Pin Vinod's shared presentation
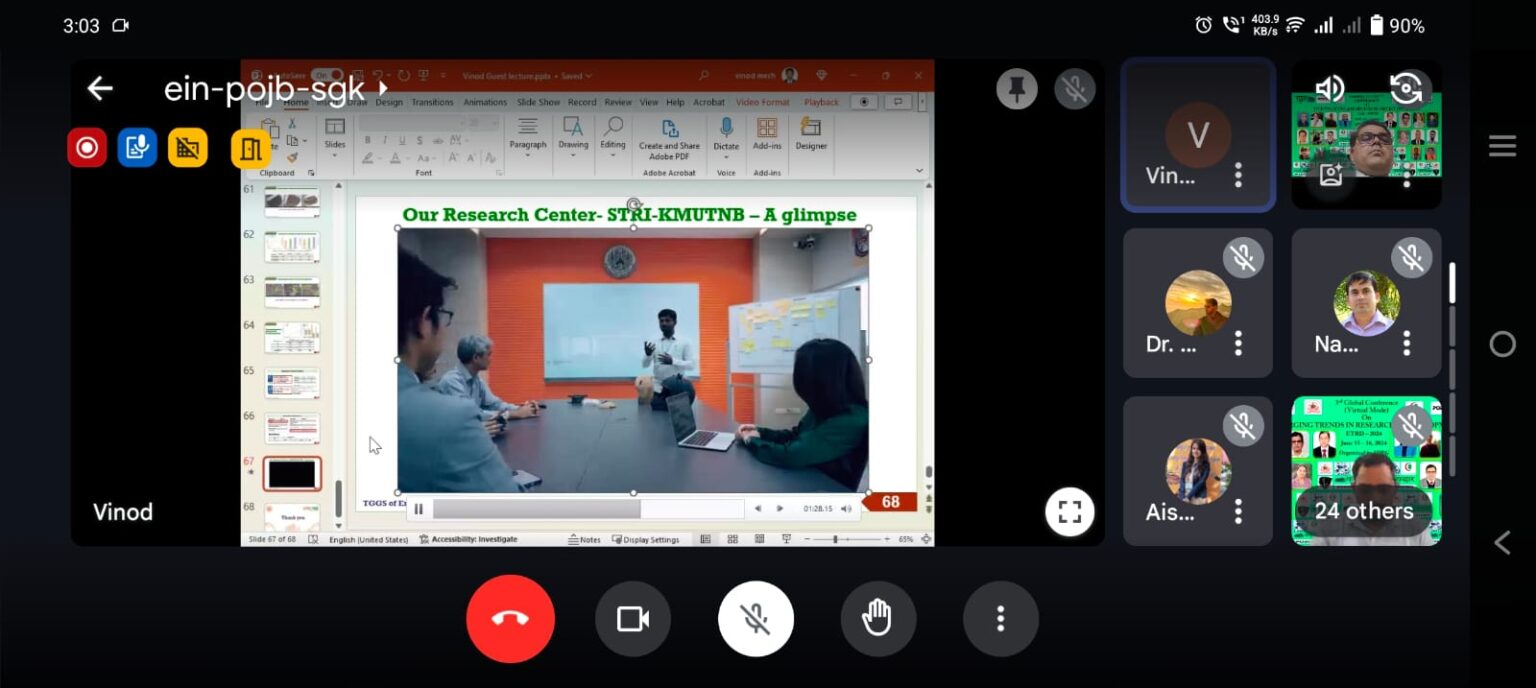Image resolution: width=1536 pixels, height=688 pixels. 1017,90
